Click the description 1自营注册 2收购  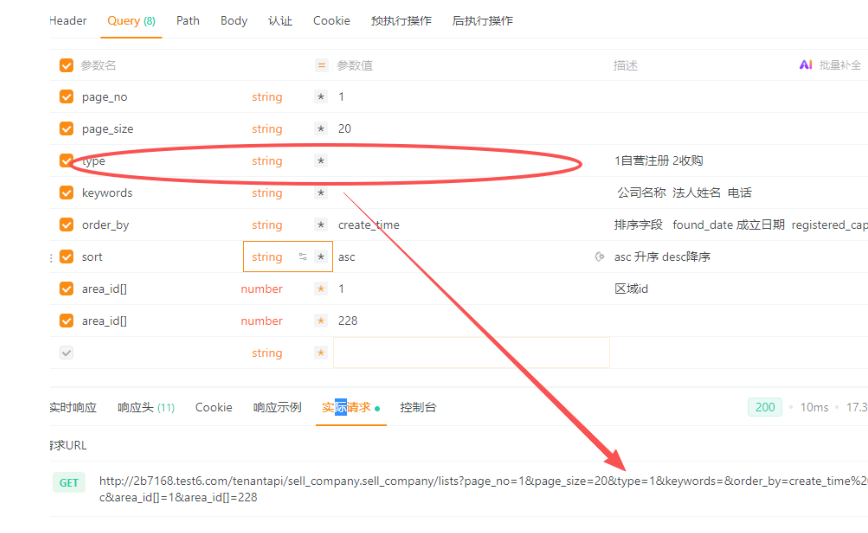tap(659, 161)
